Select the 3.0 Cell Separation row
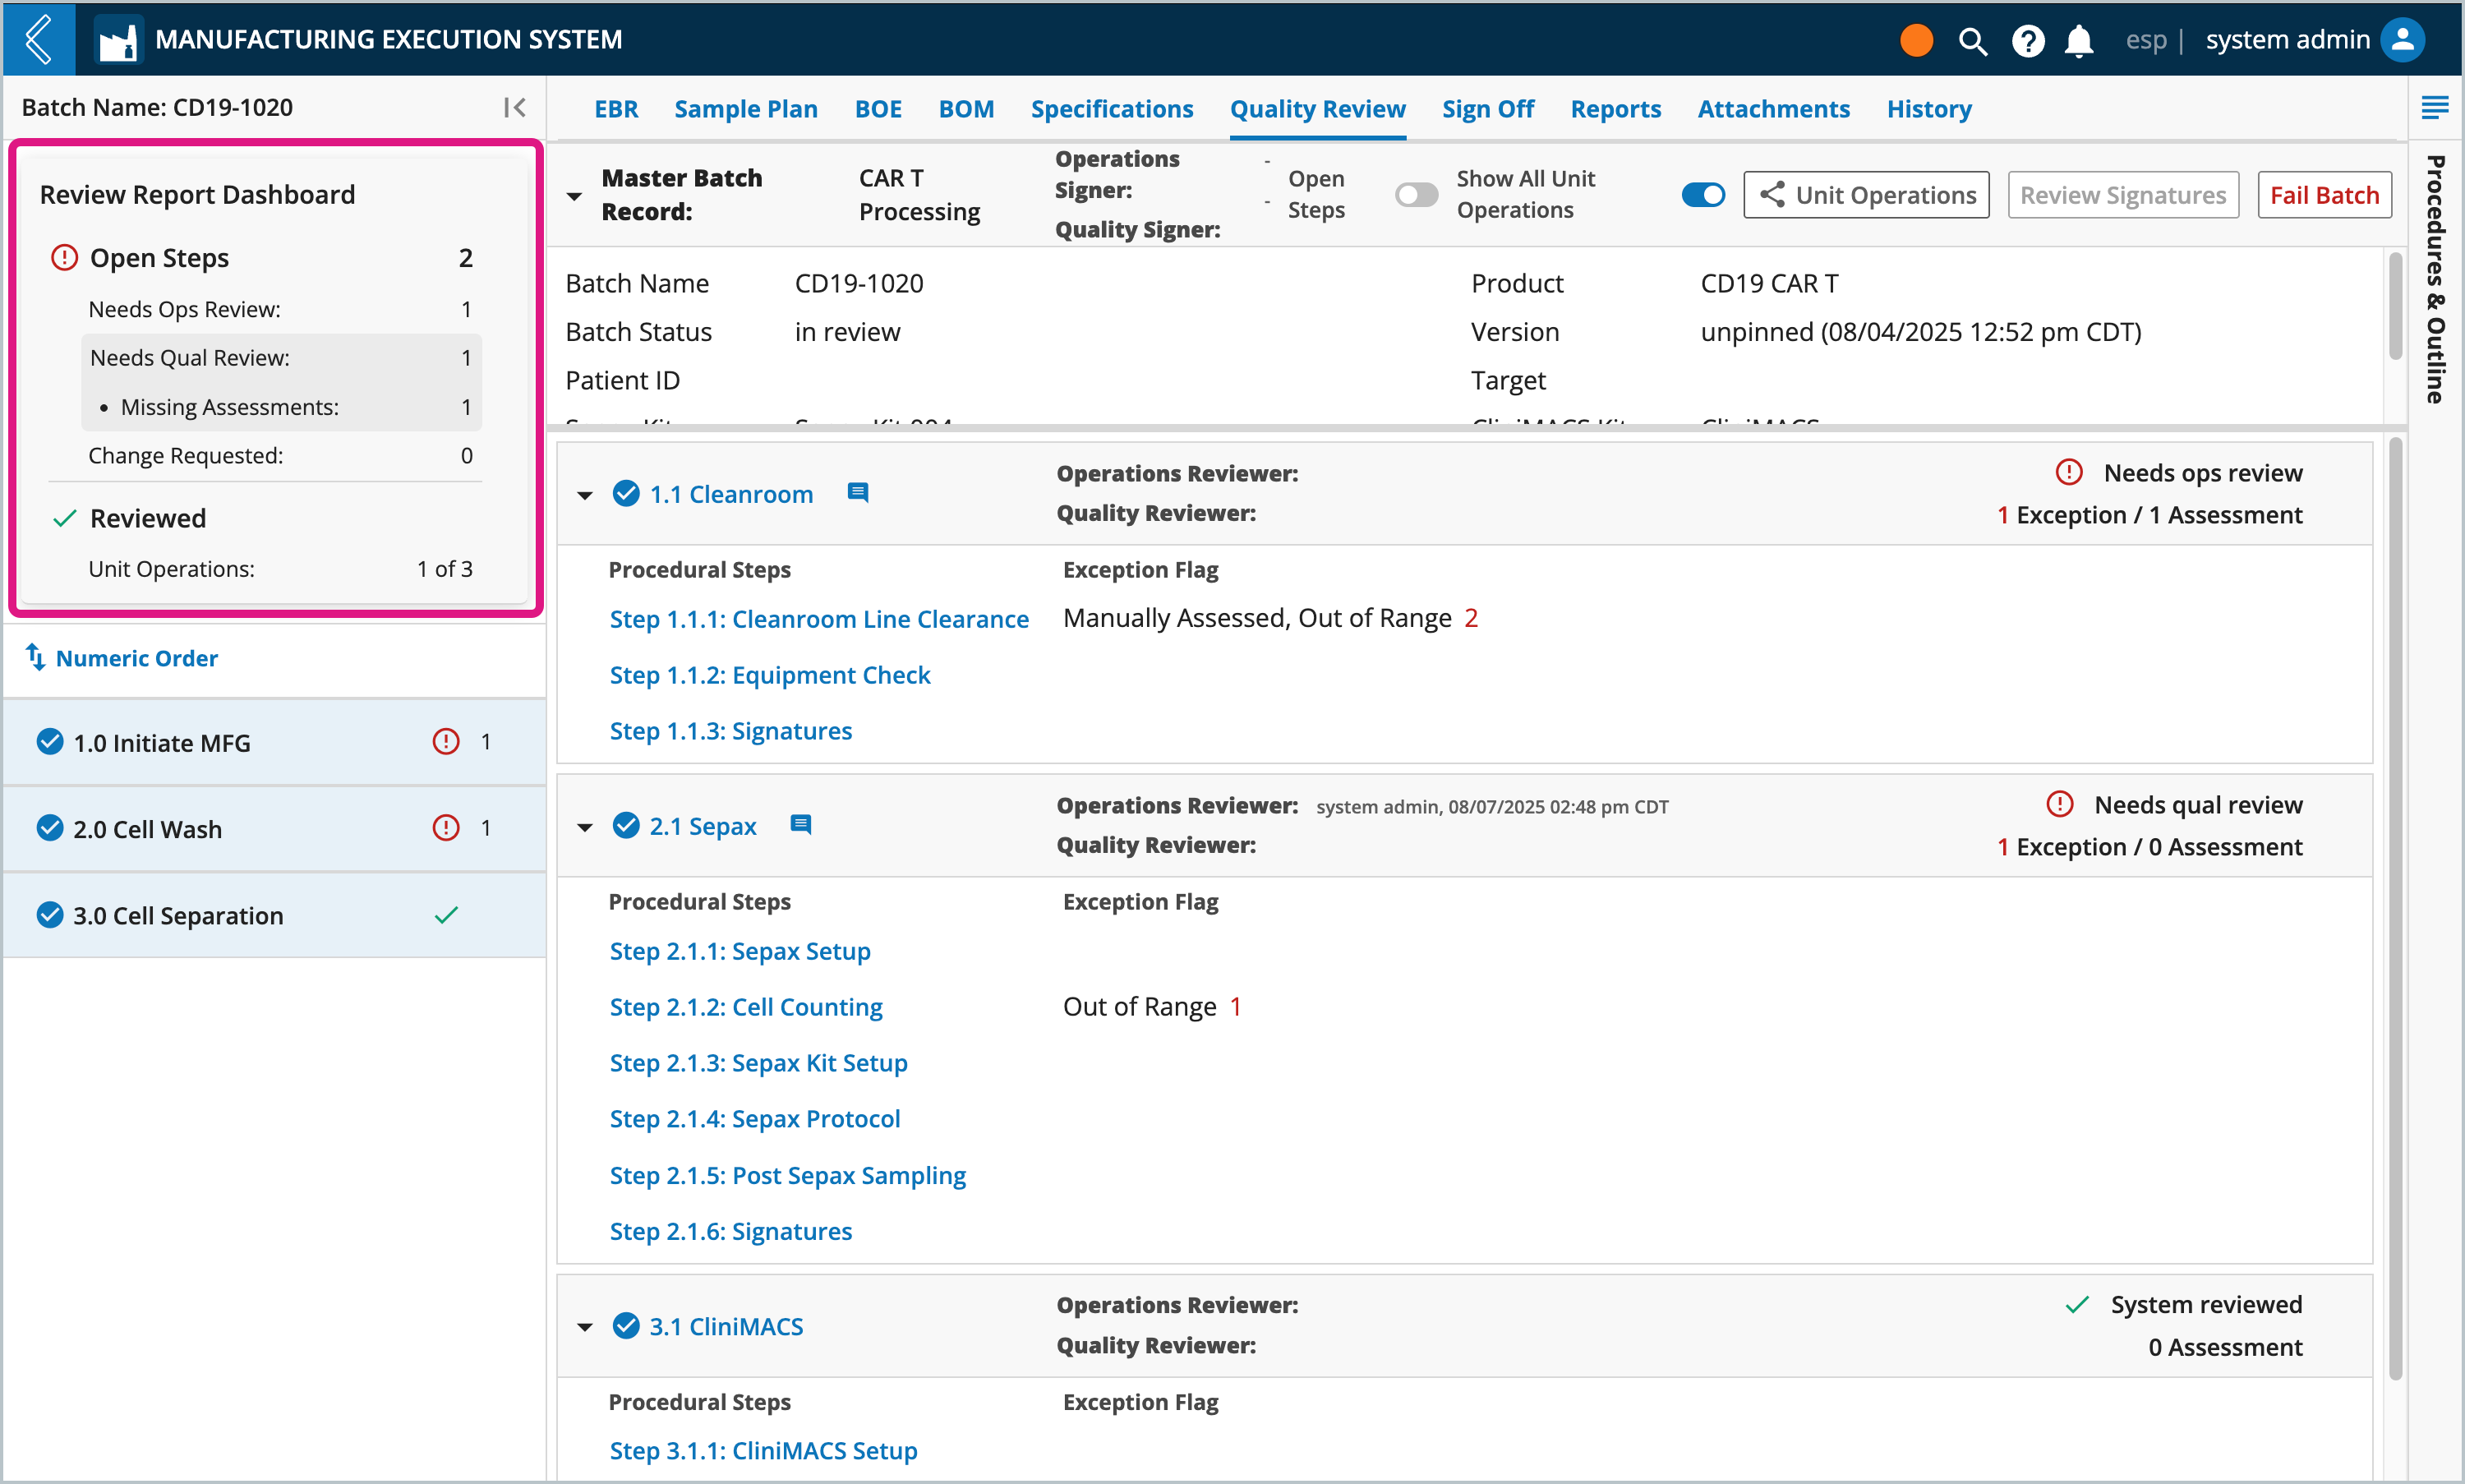 [x=275, y=914]
